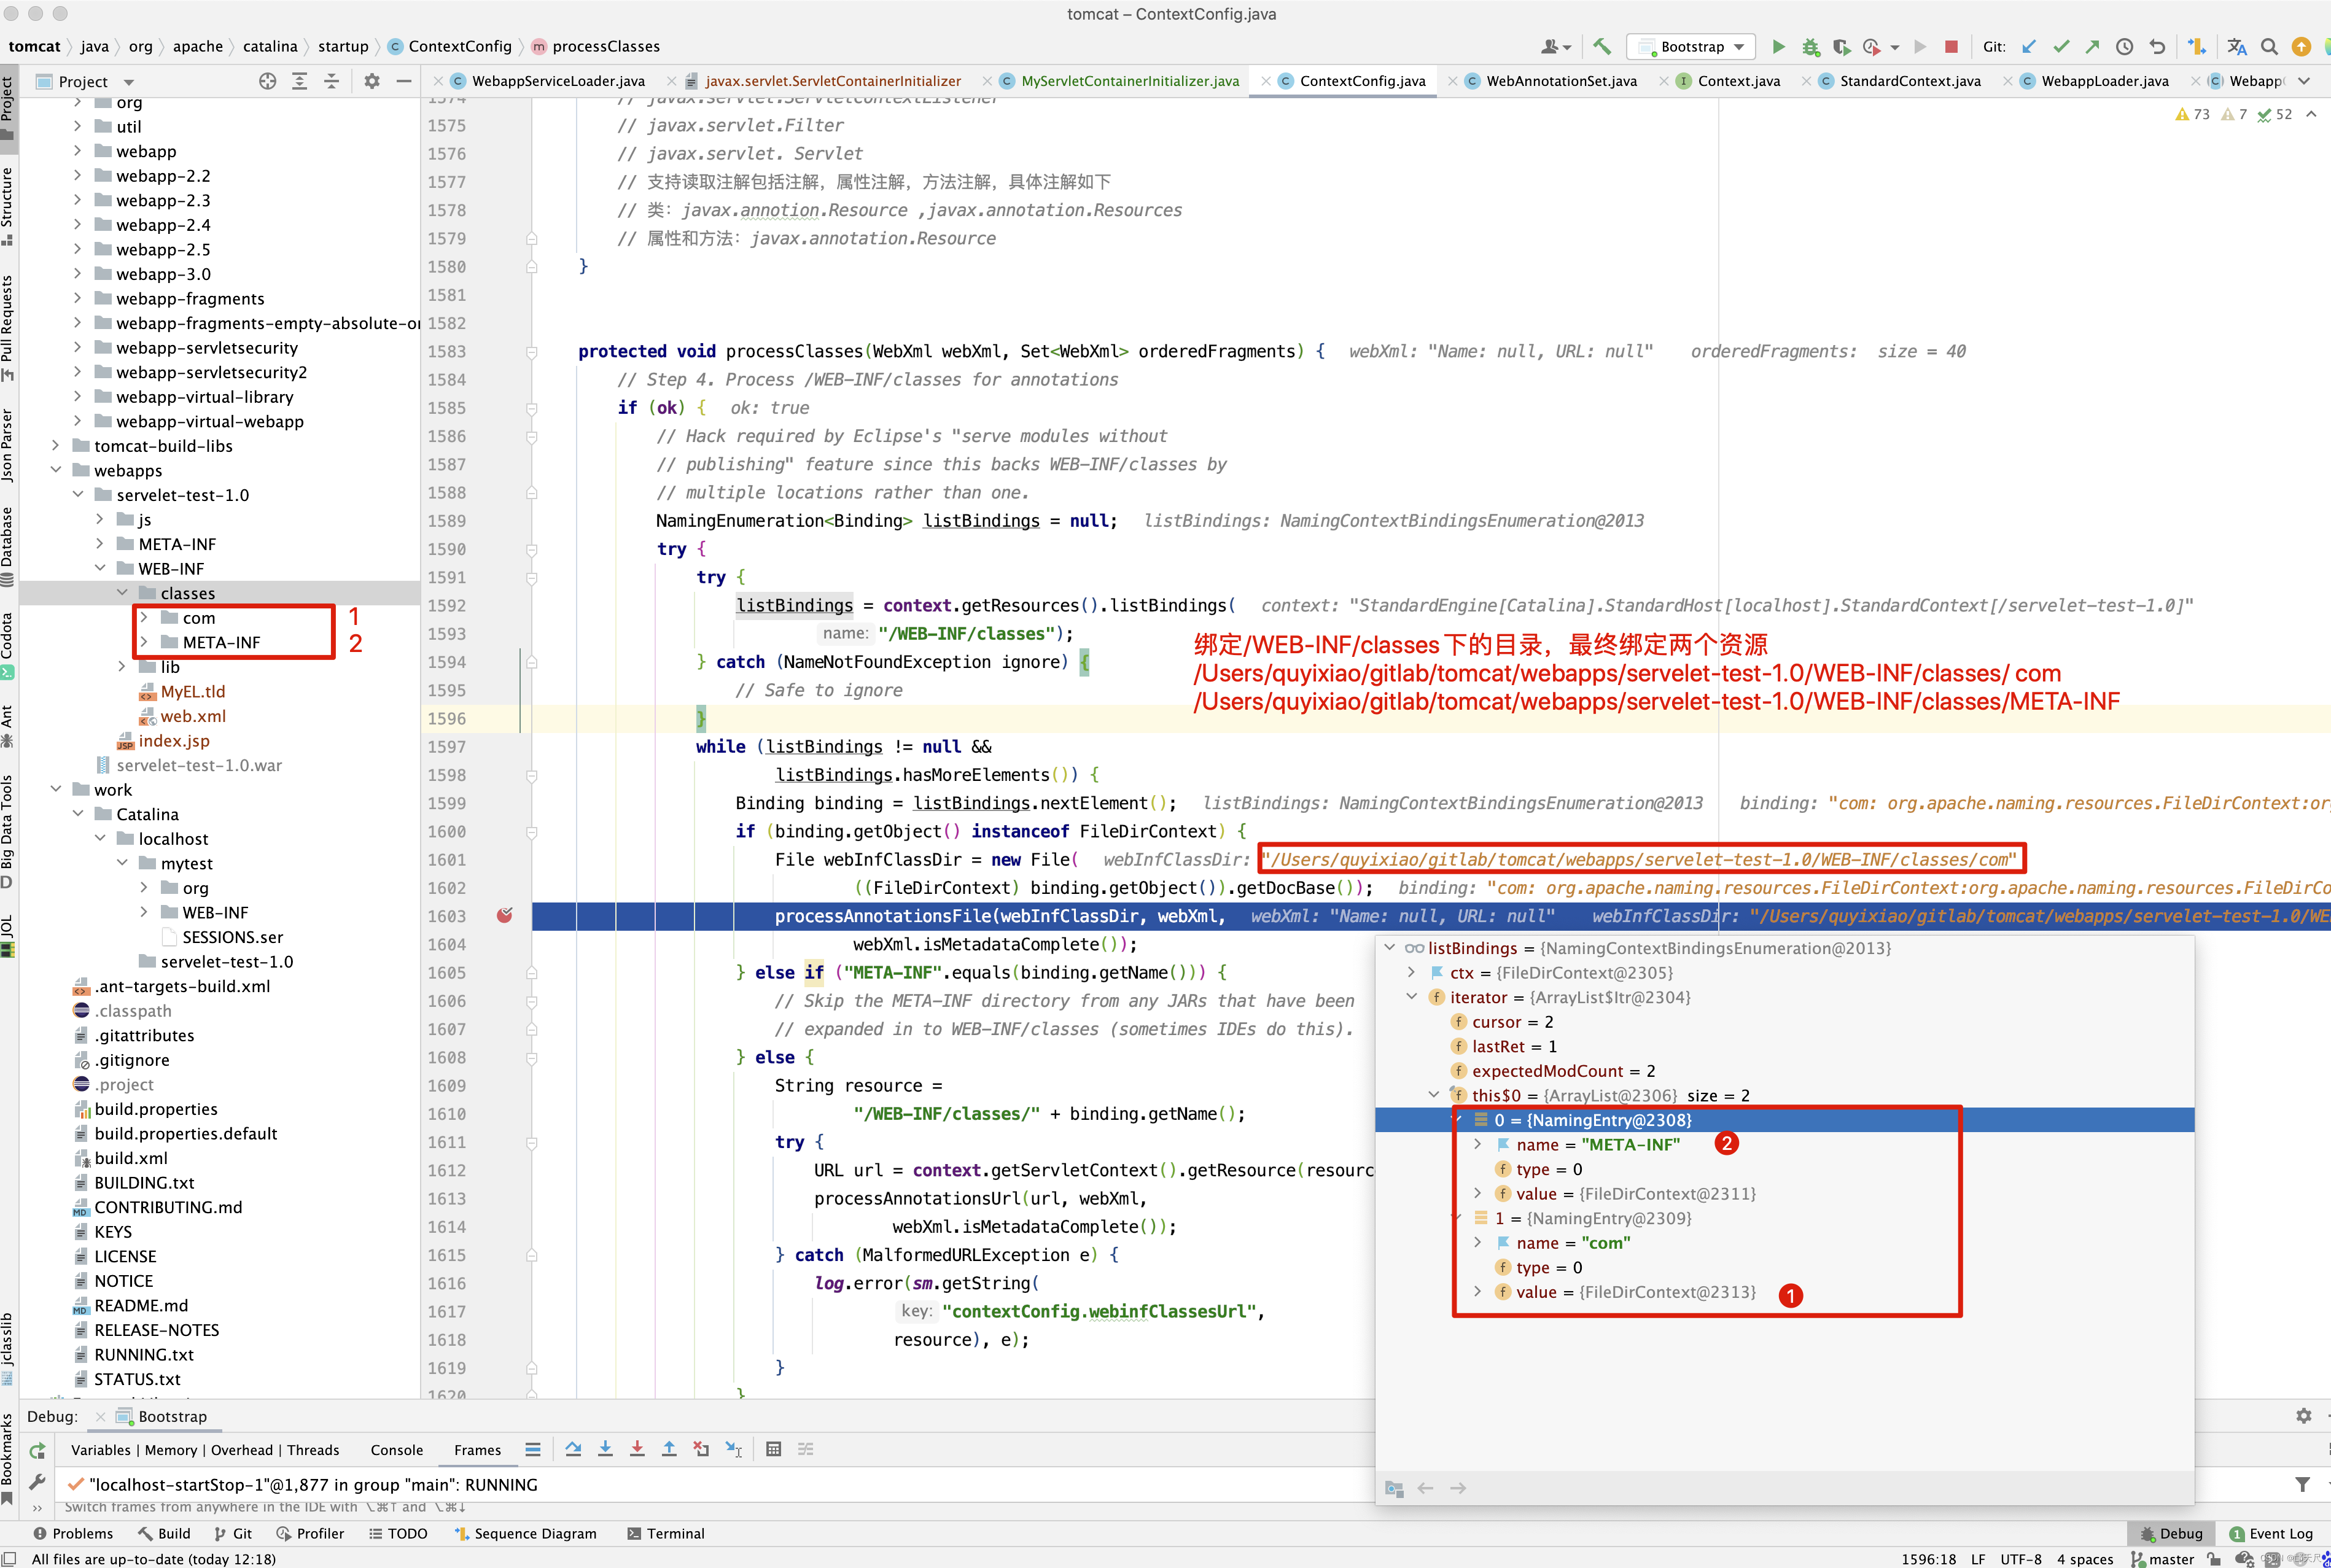This screenshot has height=1568, width=2331.
Task: Collapse the work folder in tree
Action: [x=56, y=789]
